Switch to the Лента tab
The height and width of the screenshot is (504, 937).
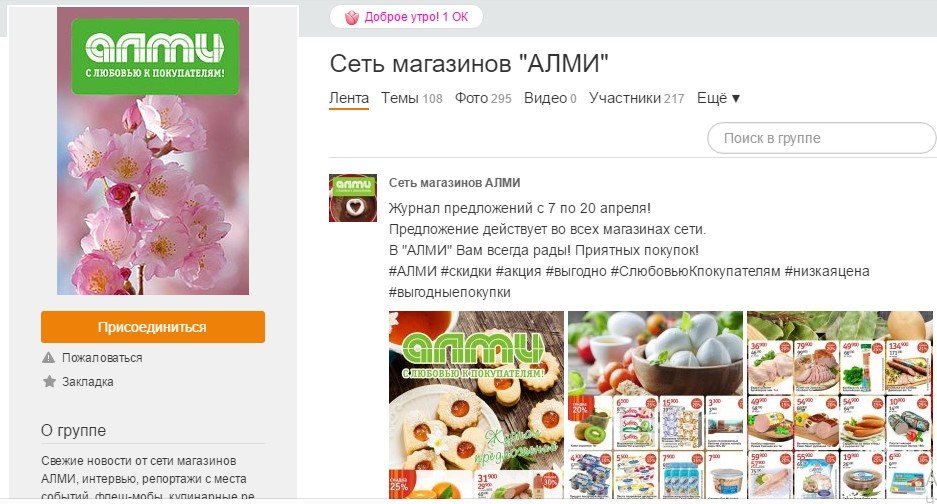coord(349,98)
